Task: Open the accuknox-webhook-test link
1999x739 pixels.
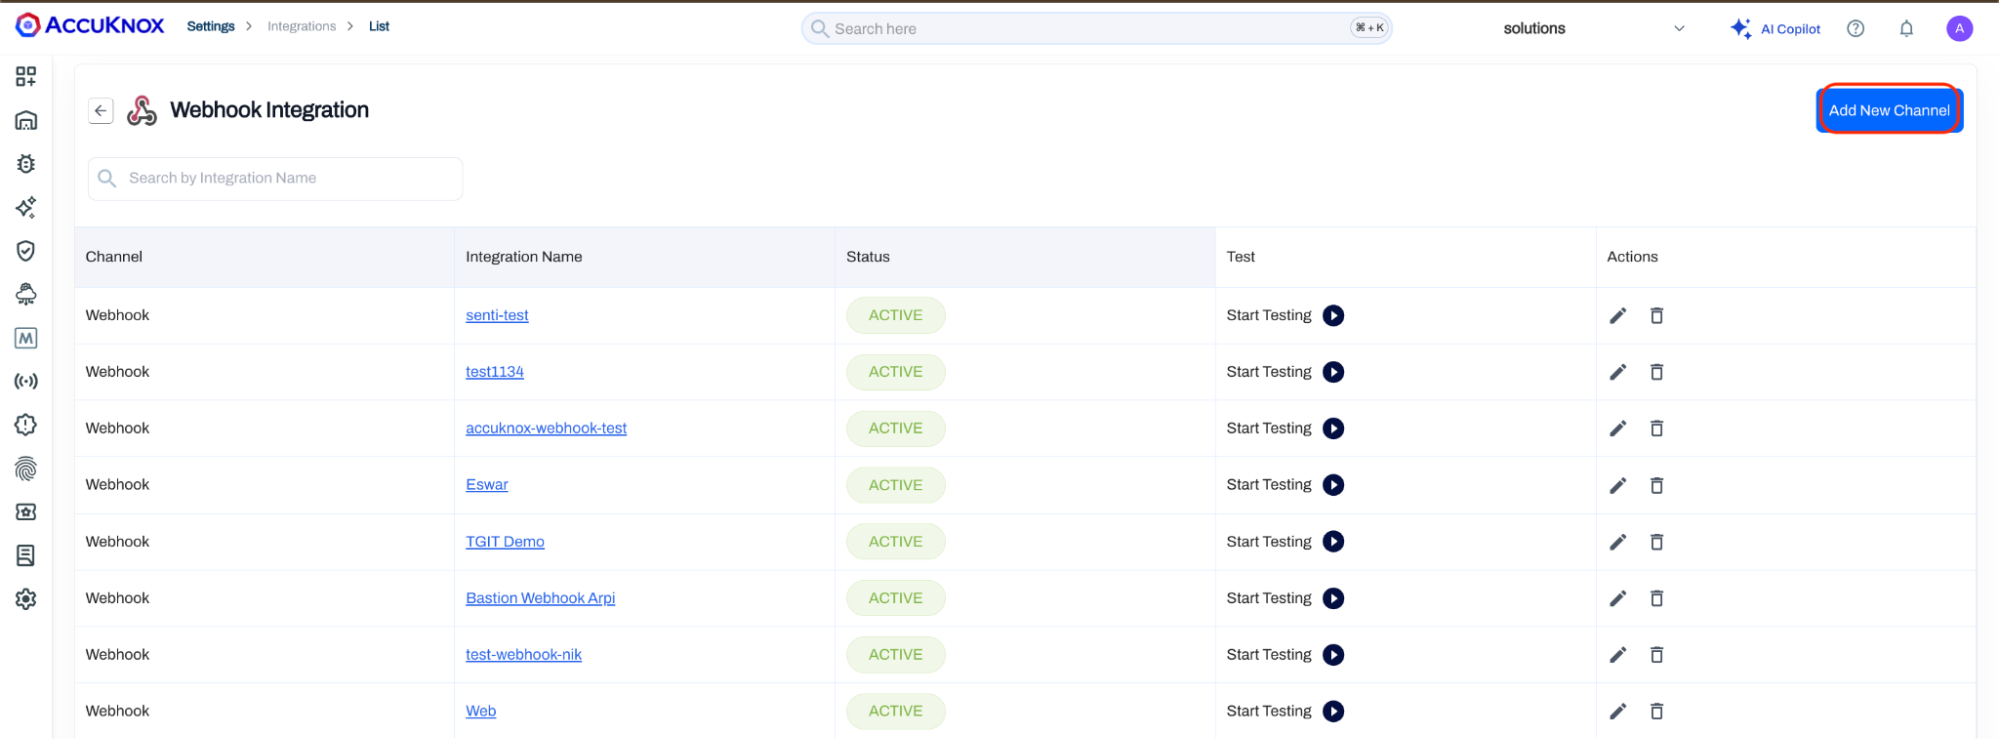Action: pos(546,428)
